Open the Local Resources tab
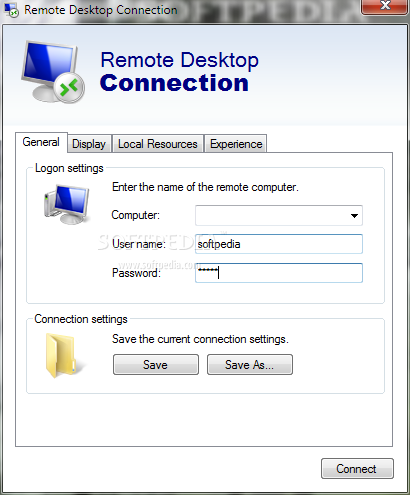Viewport: 410px width, 495px height. [158, 144]
